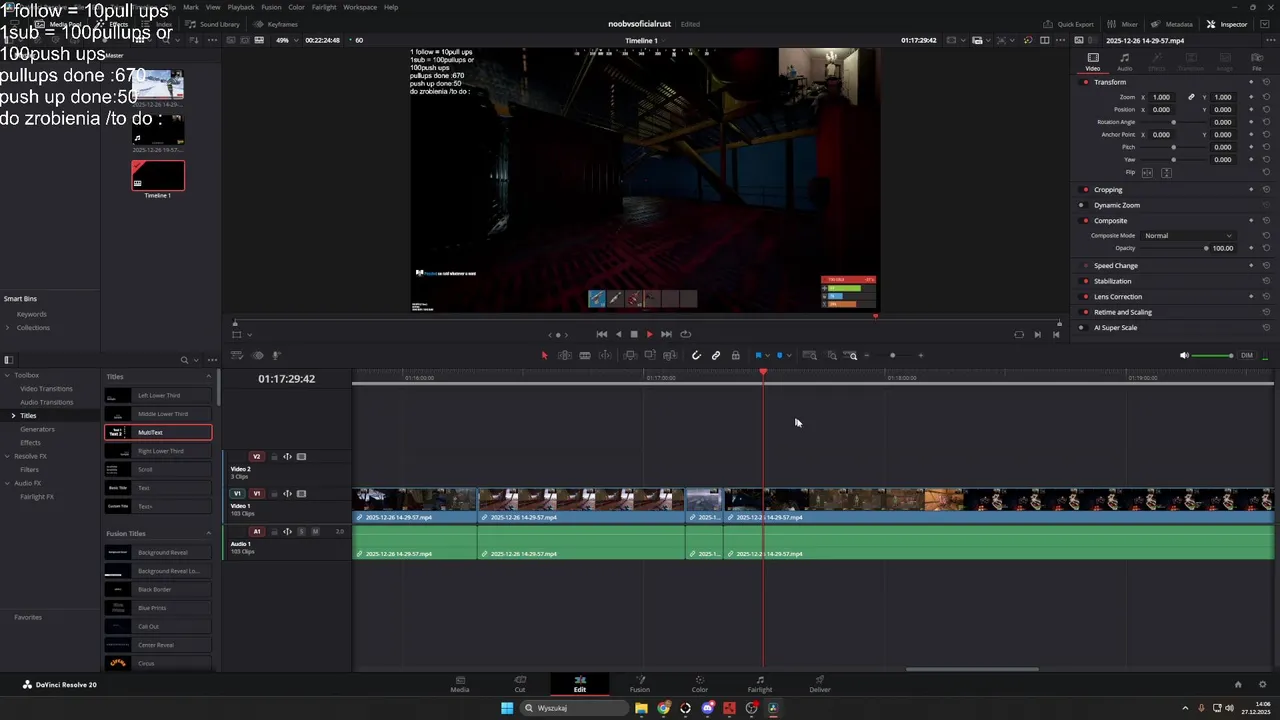This screenshot has width=1280, height=720.
Task: Collapse the Fusion Titles list header
Action: tap(209, 533)
